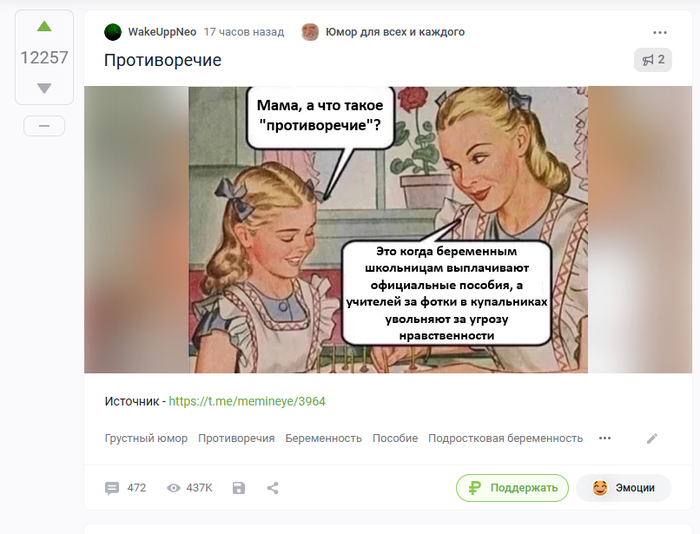This screenshot has height=534, width=700.
Task: Open WakeUppNeo's avatar profile
Action: click(113, 32)
